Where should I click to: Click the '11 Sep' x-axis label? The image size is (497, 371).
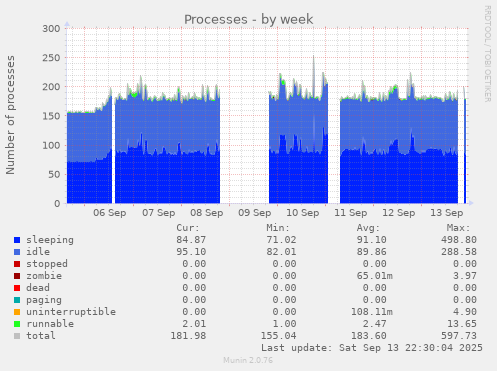tap(351, 213)
